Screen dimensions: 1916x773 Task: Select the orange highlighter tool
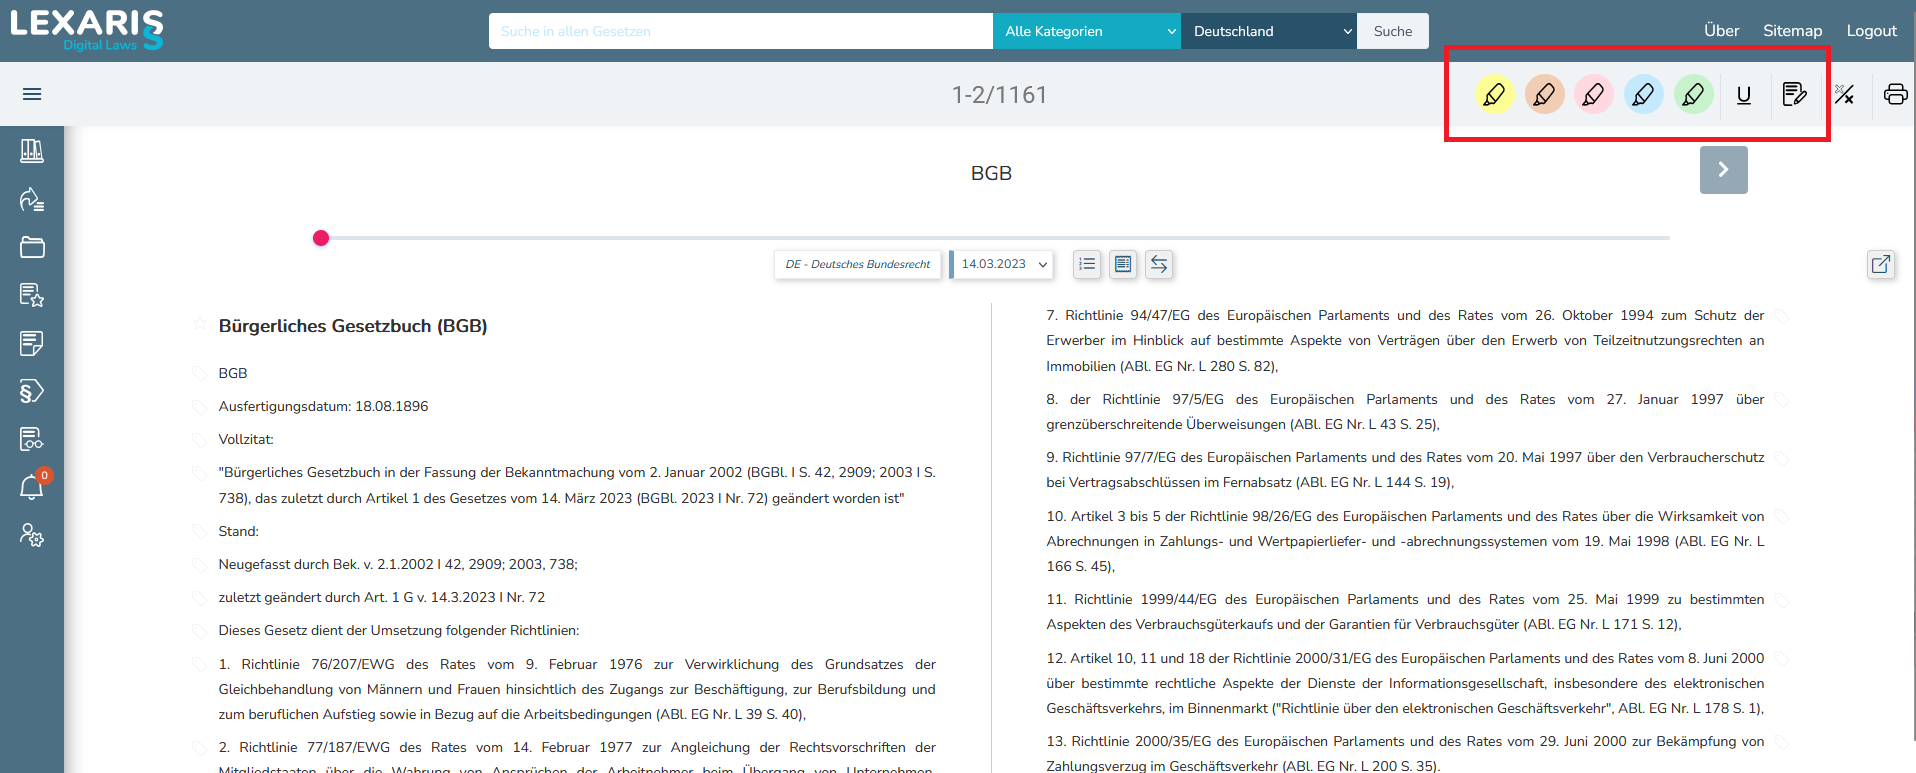(1544, 94)
